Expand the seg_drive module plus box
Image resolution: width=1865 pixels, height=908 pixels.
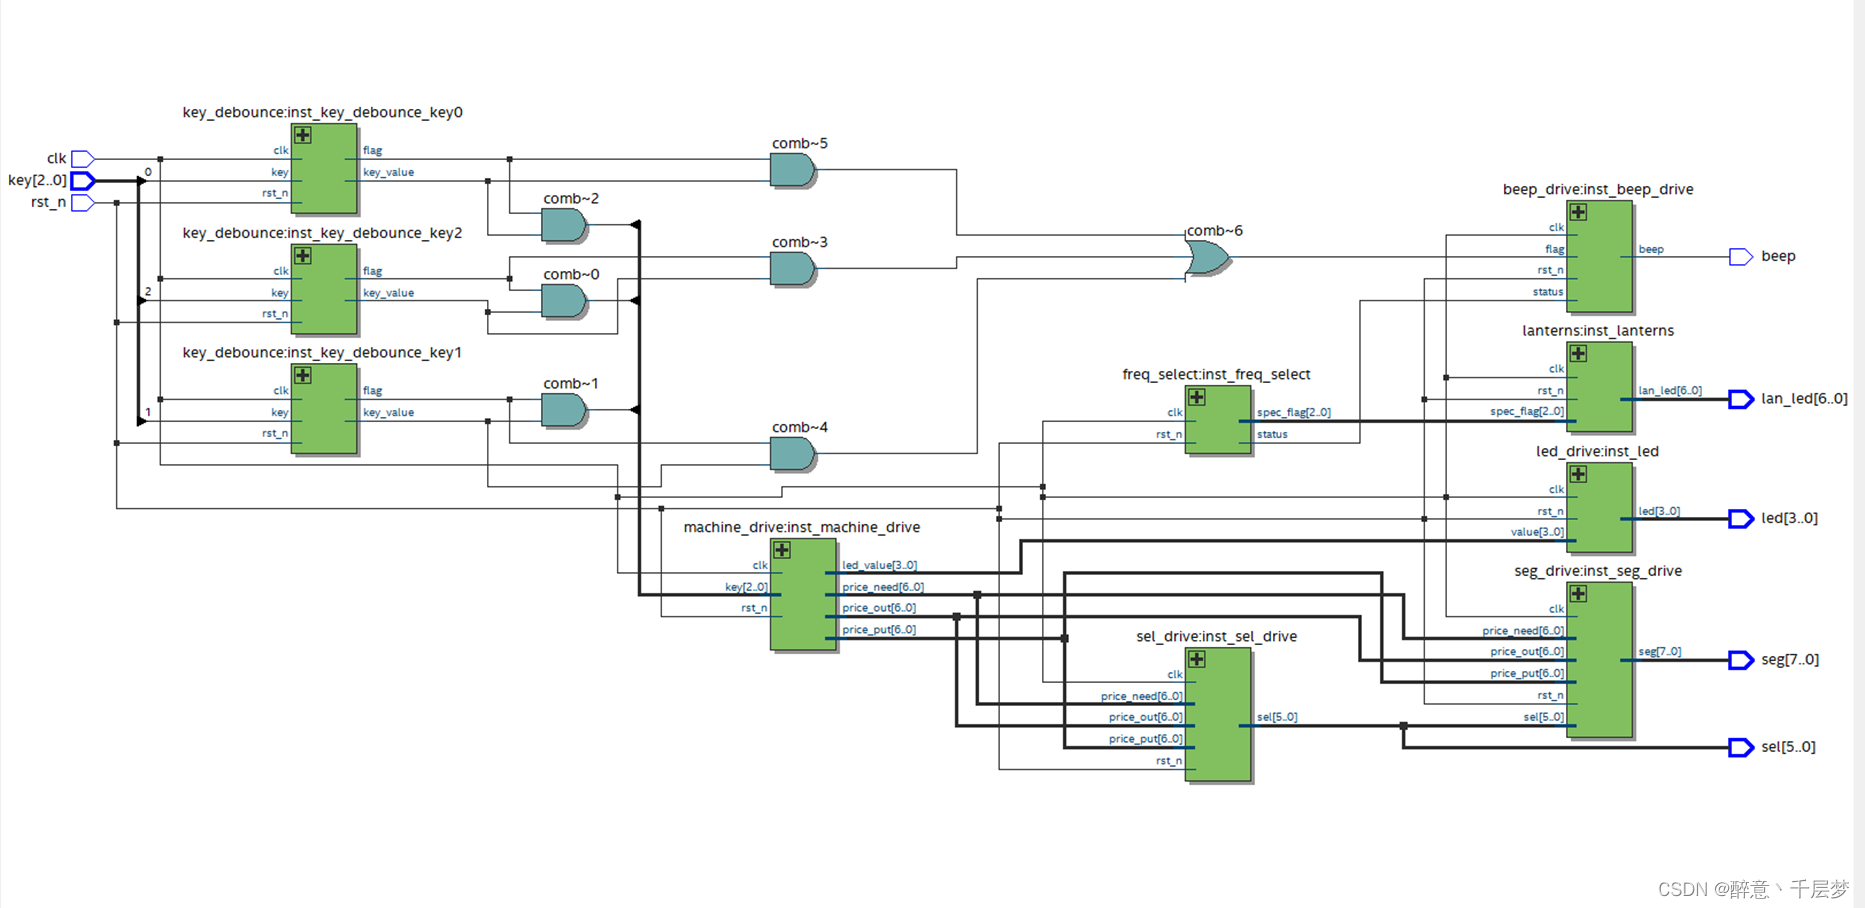pyautogui.click(x=1578, y=594)
